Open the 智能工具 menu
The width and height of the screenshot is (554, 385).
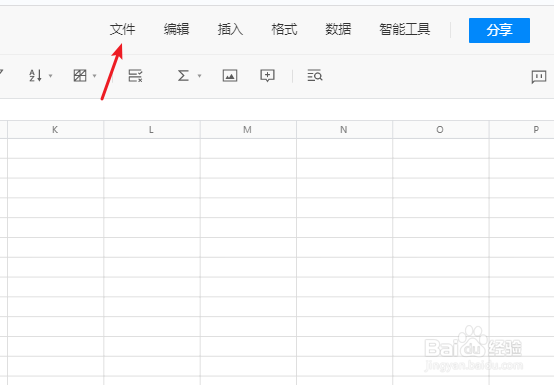405,29
